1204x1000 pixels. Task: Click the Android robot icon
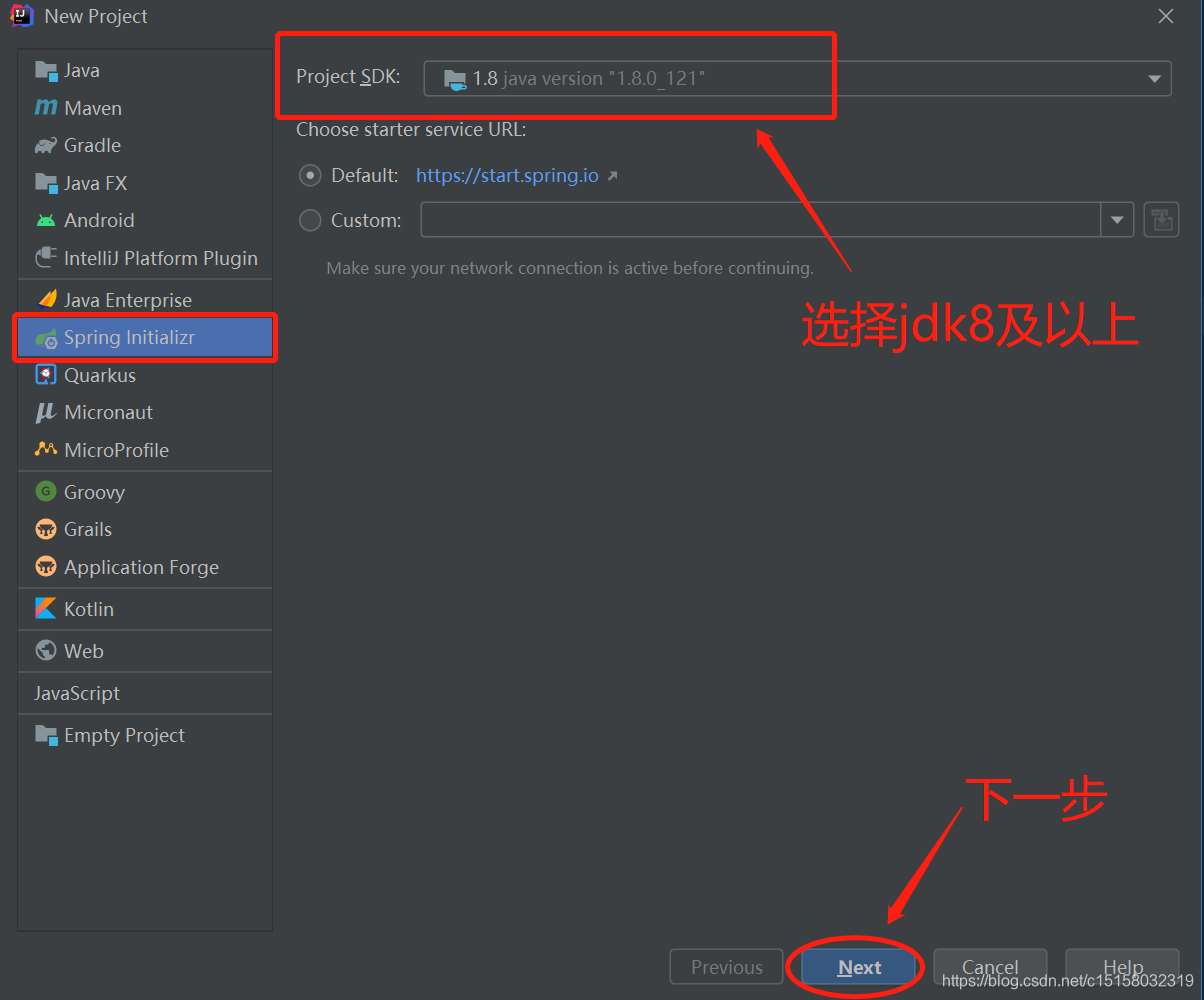46,220
